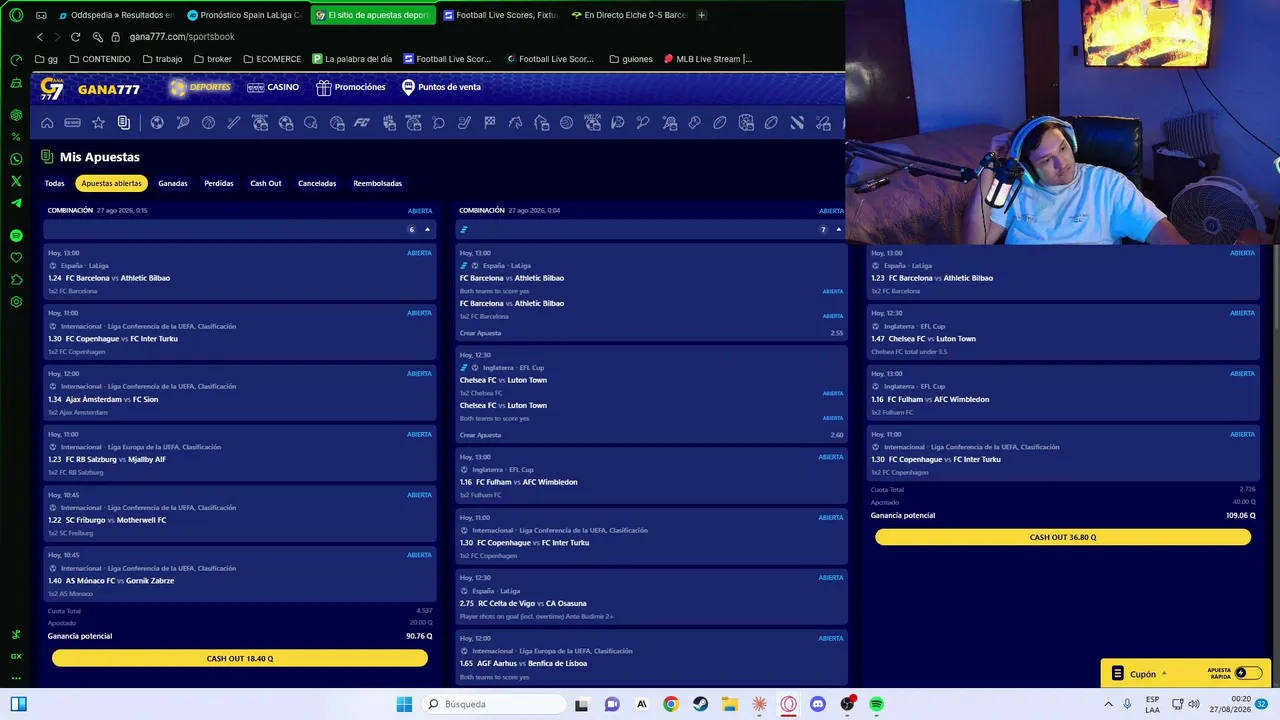Switch to En Directo Elche browser tab

[x=629, y=15]
